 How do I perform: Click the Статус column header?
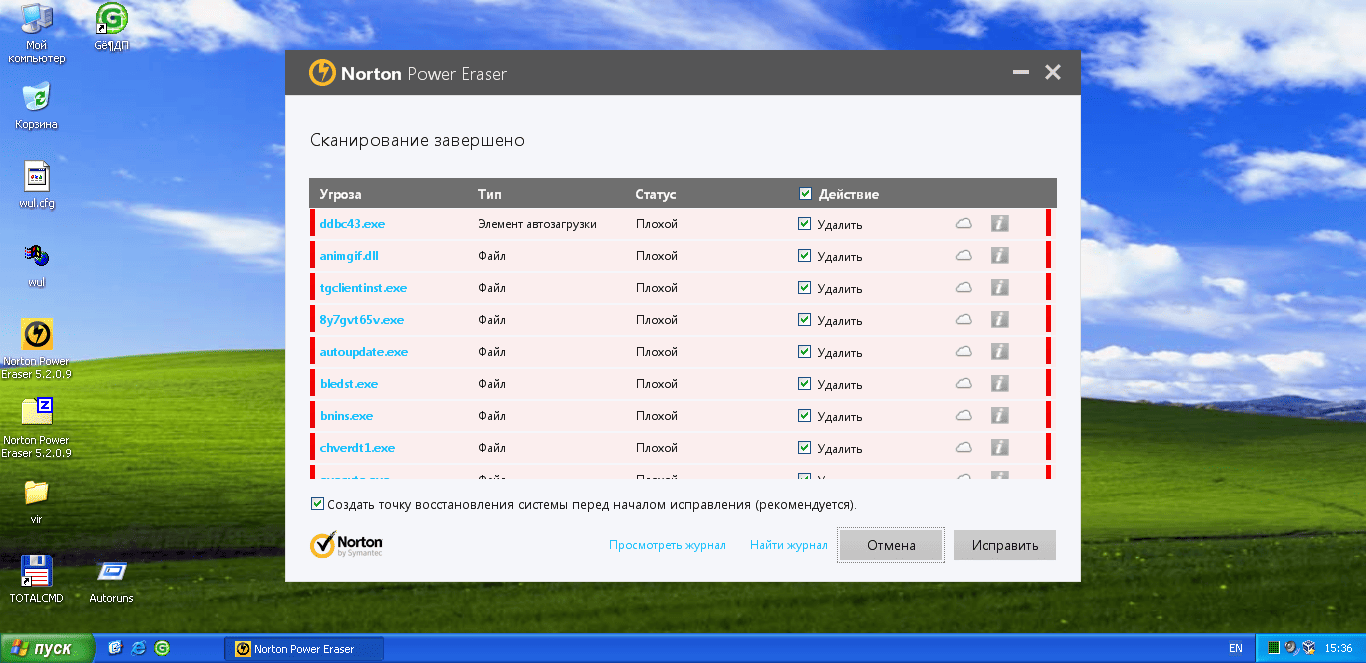656,194
